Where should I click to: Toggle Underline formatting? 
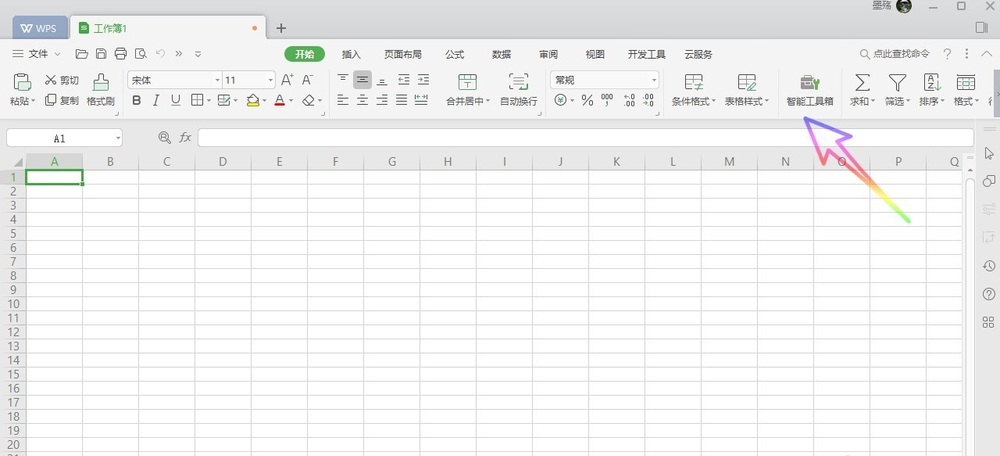175,100
